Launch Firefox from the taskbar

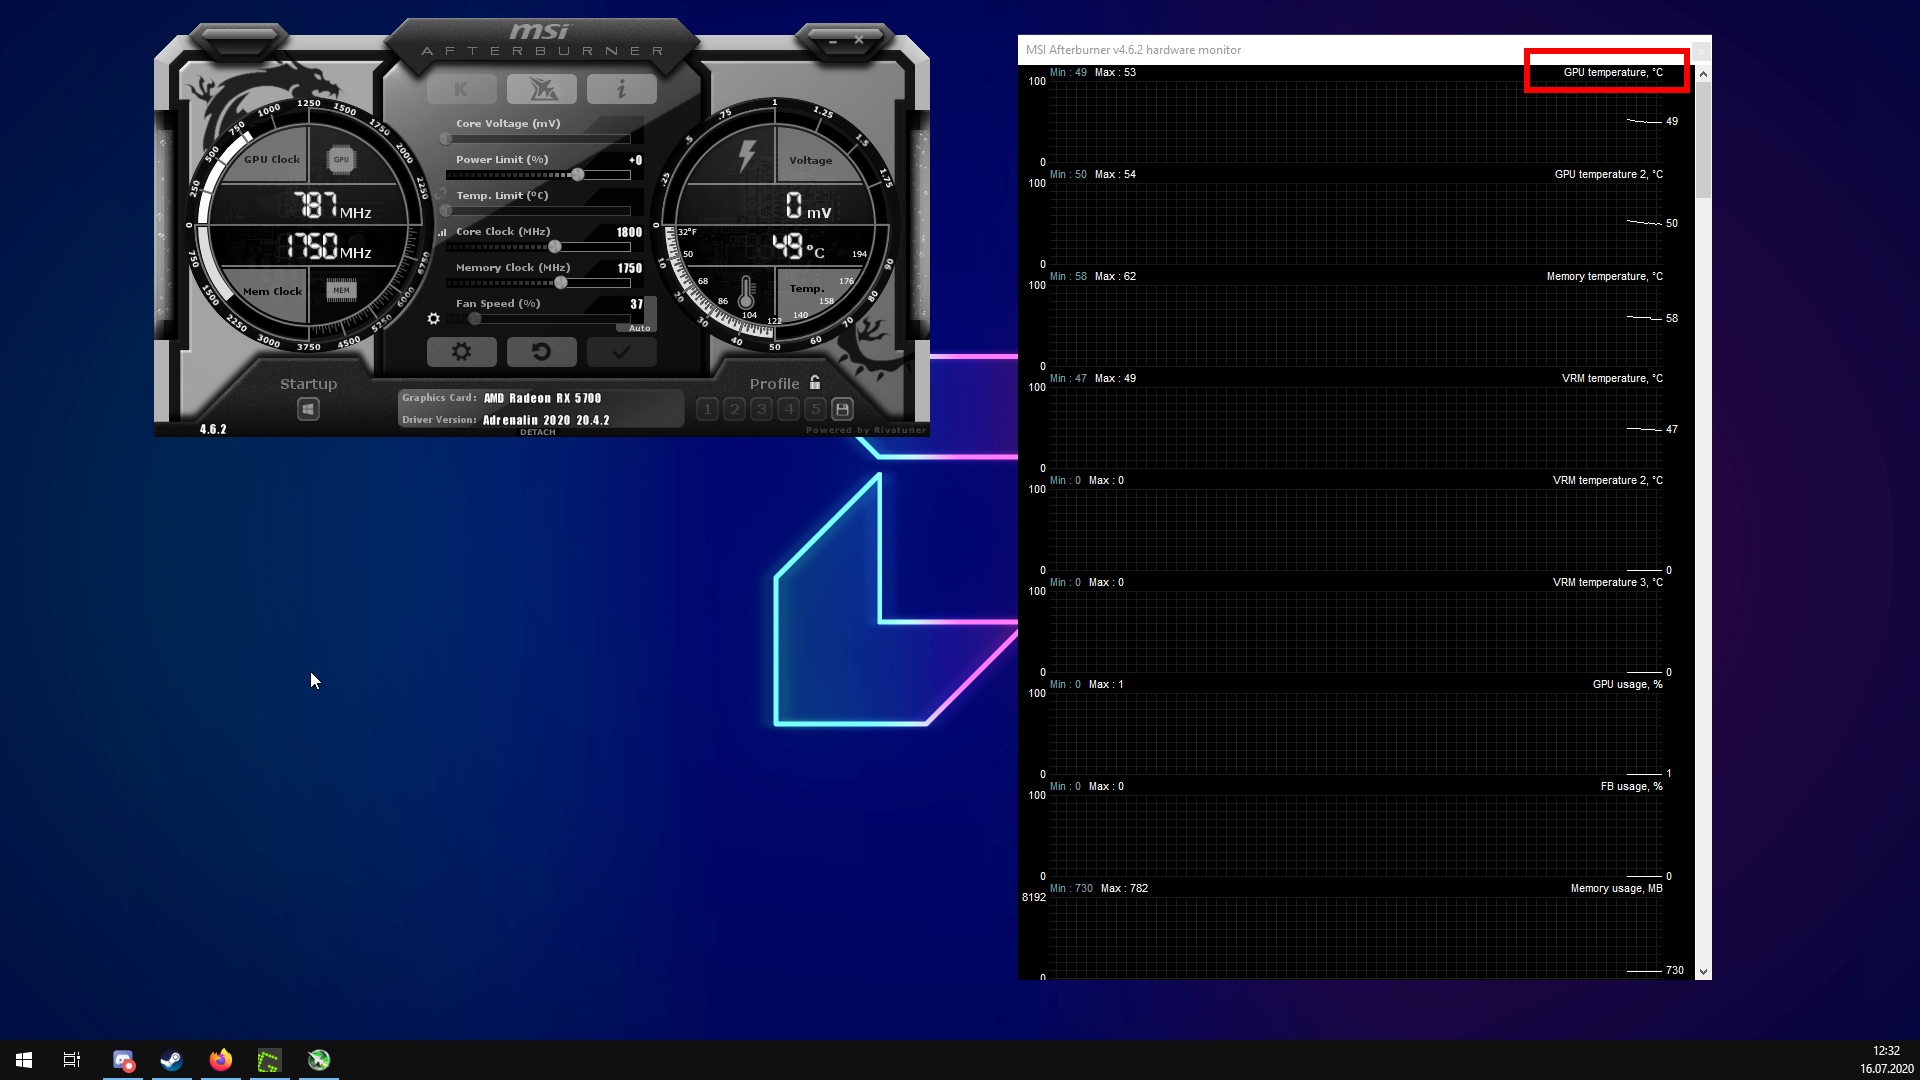coord(220,1059)
